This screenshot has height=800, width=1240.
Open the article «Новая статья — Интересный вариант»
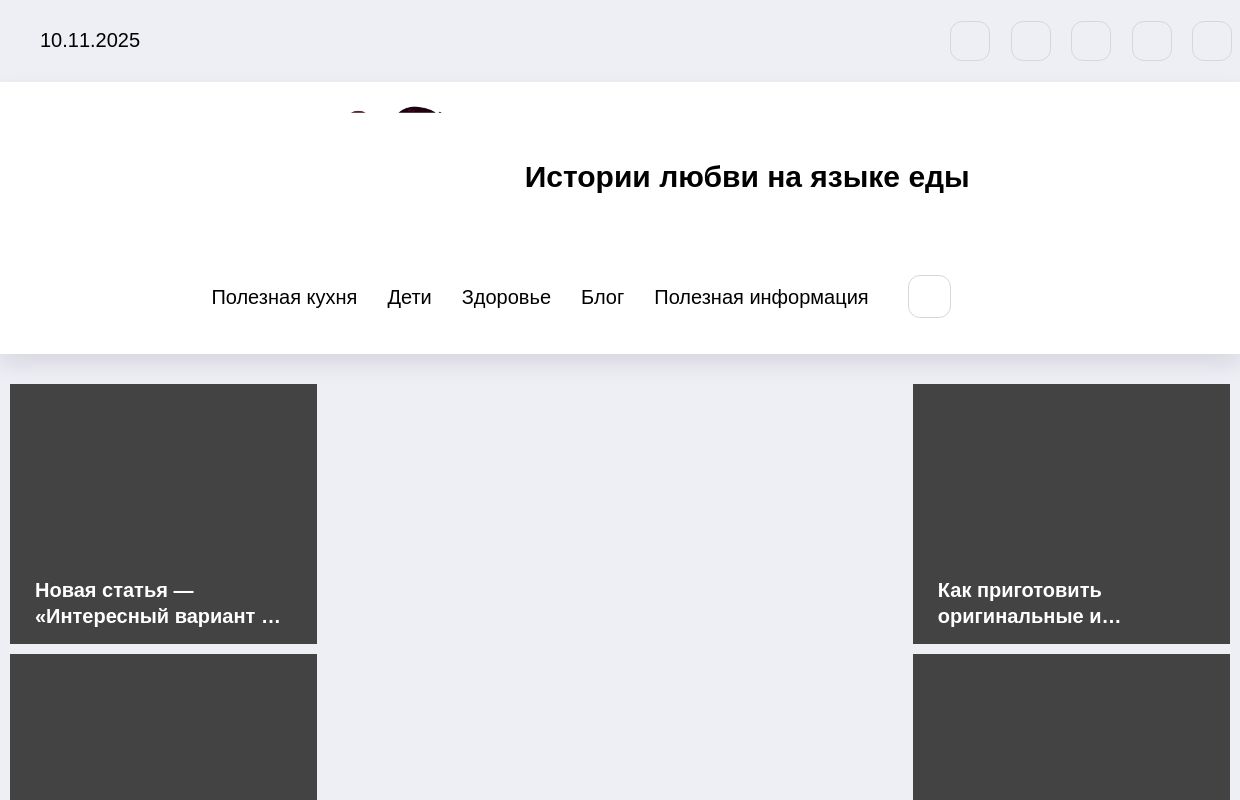tap(158, 603)
